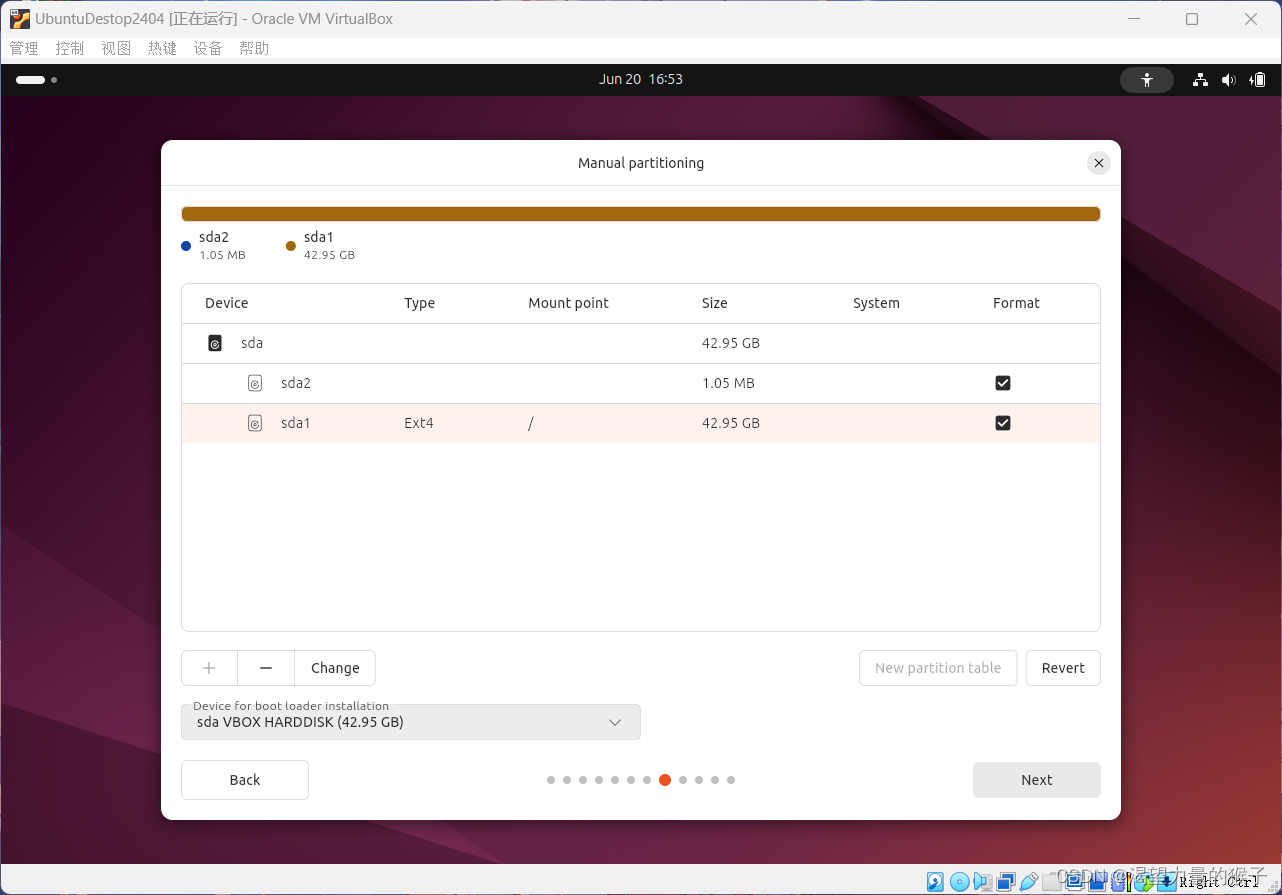The image size is (1282, 895).
Task: Click the blue sda2 legend dot
Action: click(x=186, y=246)
